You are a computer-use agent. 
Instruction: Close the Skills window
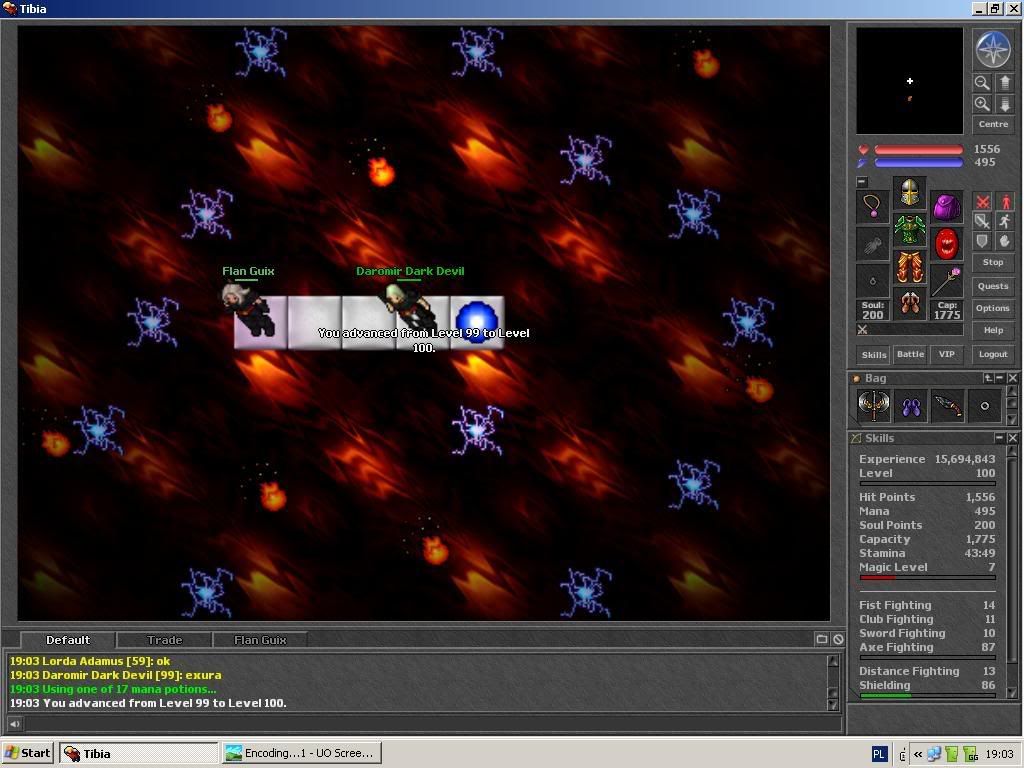point(1012,438)
